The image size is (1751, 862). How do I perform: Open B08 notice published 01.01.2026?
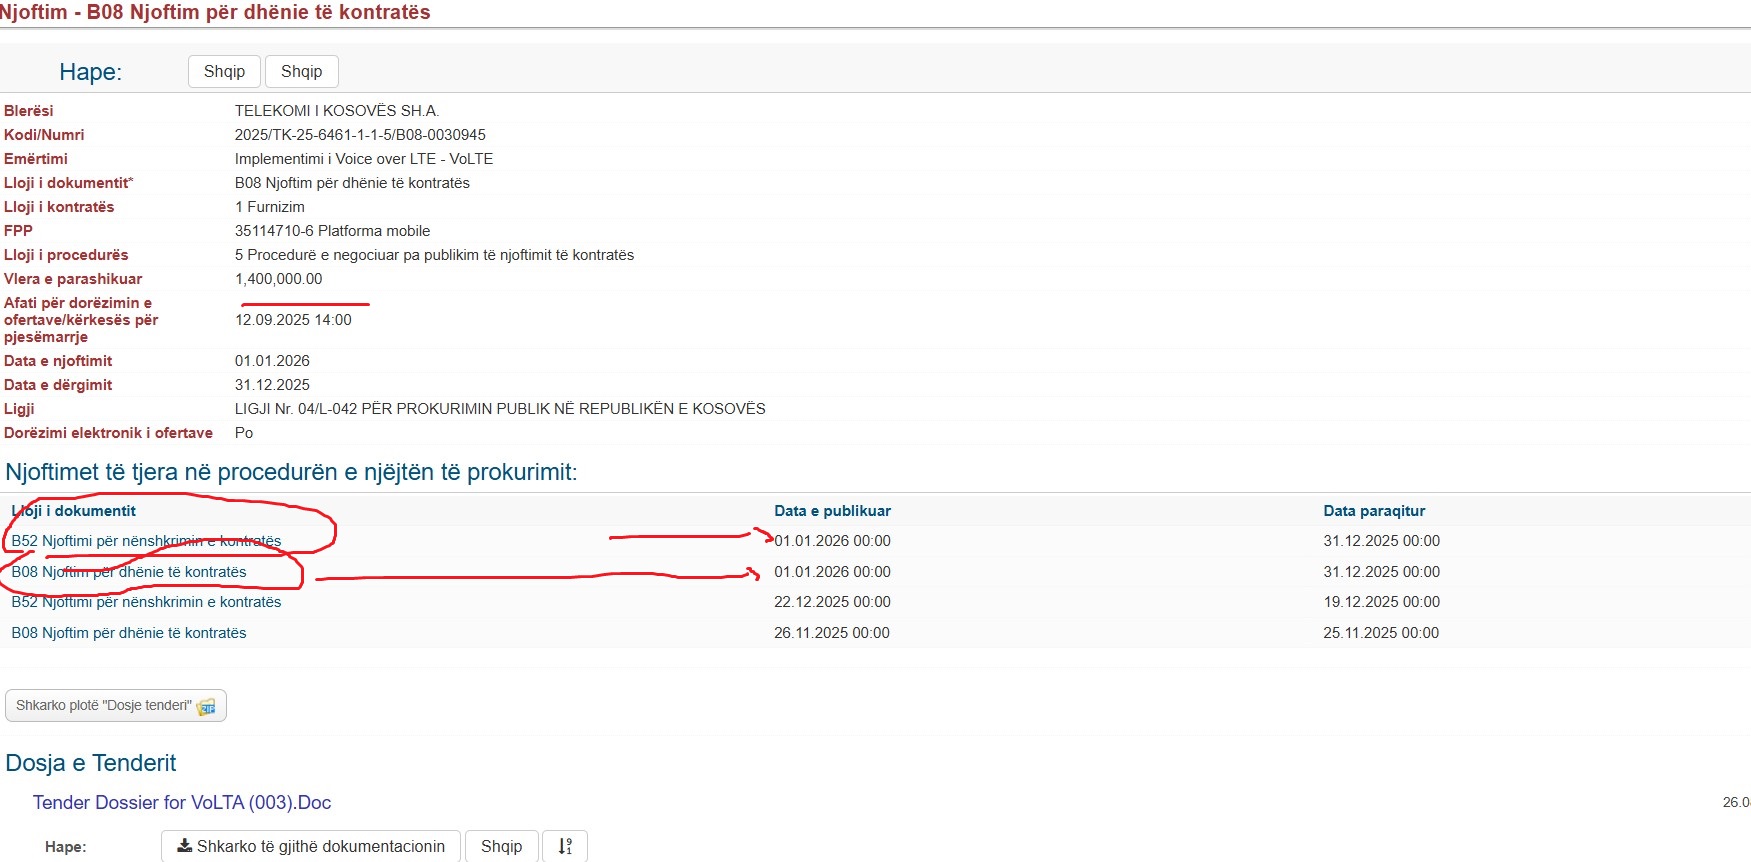(x=129, y=572)
